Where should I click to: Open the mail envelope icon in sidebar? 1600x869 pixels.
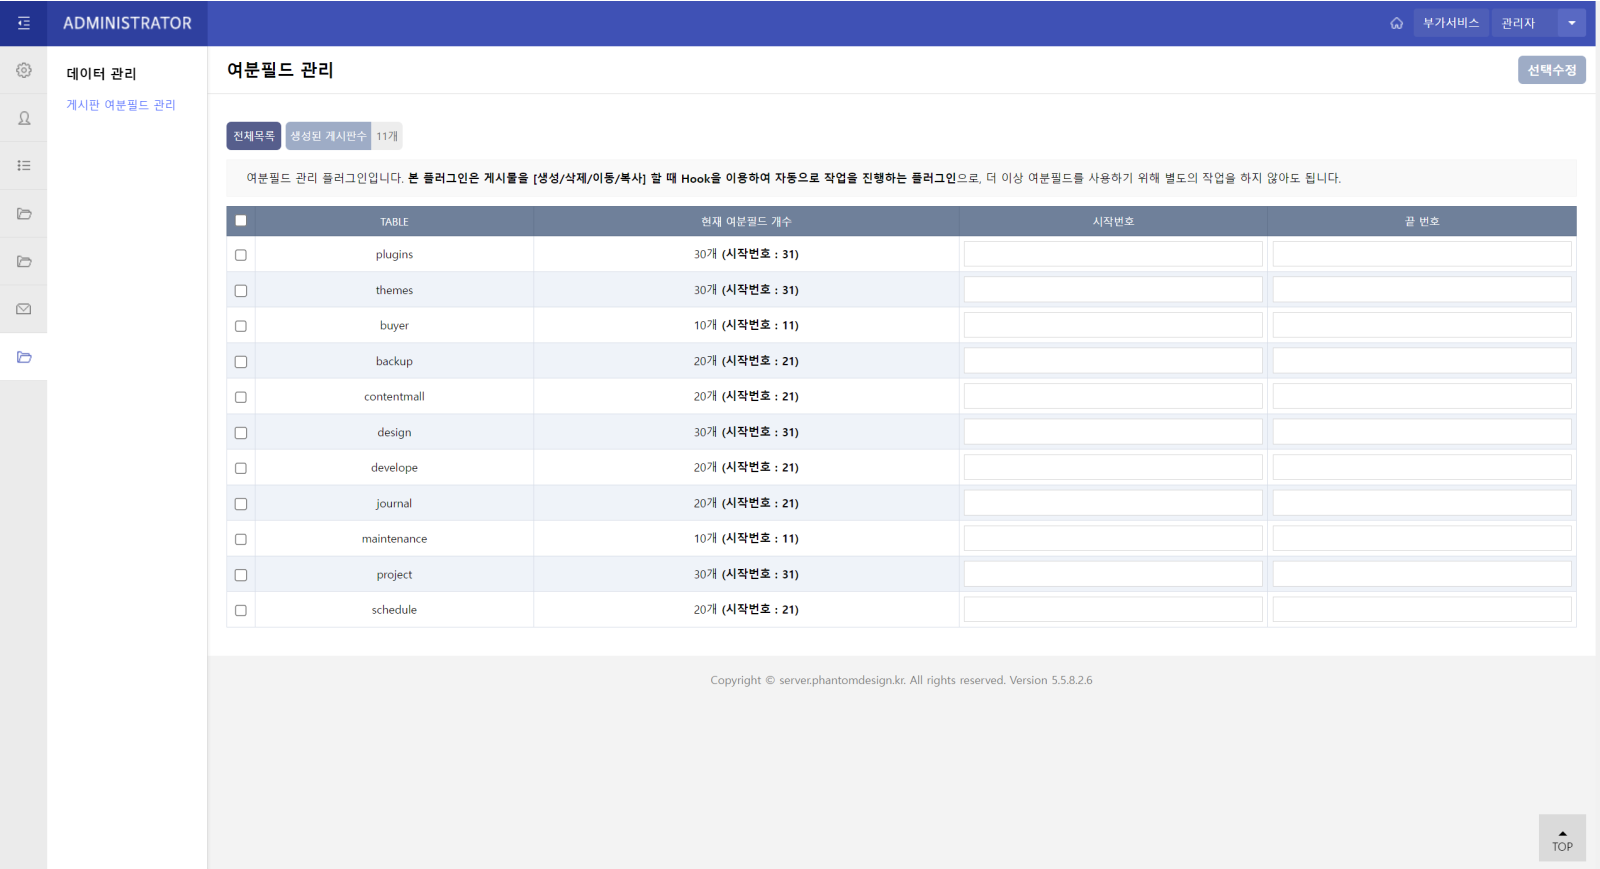[x=24, y=309]
